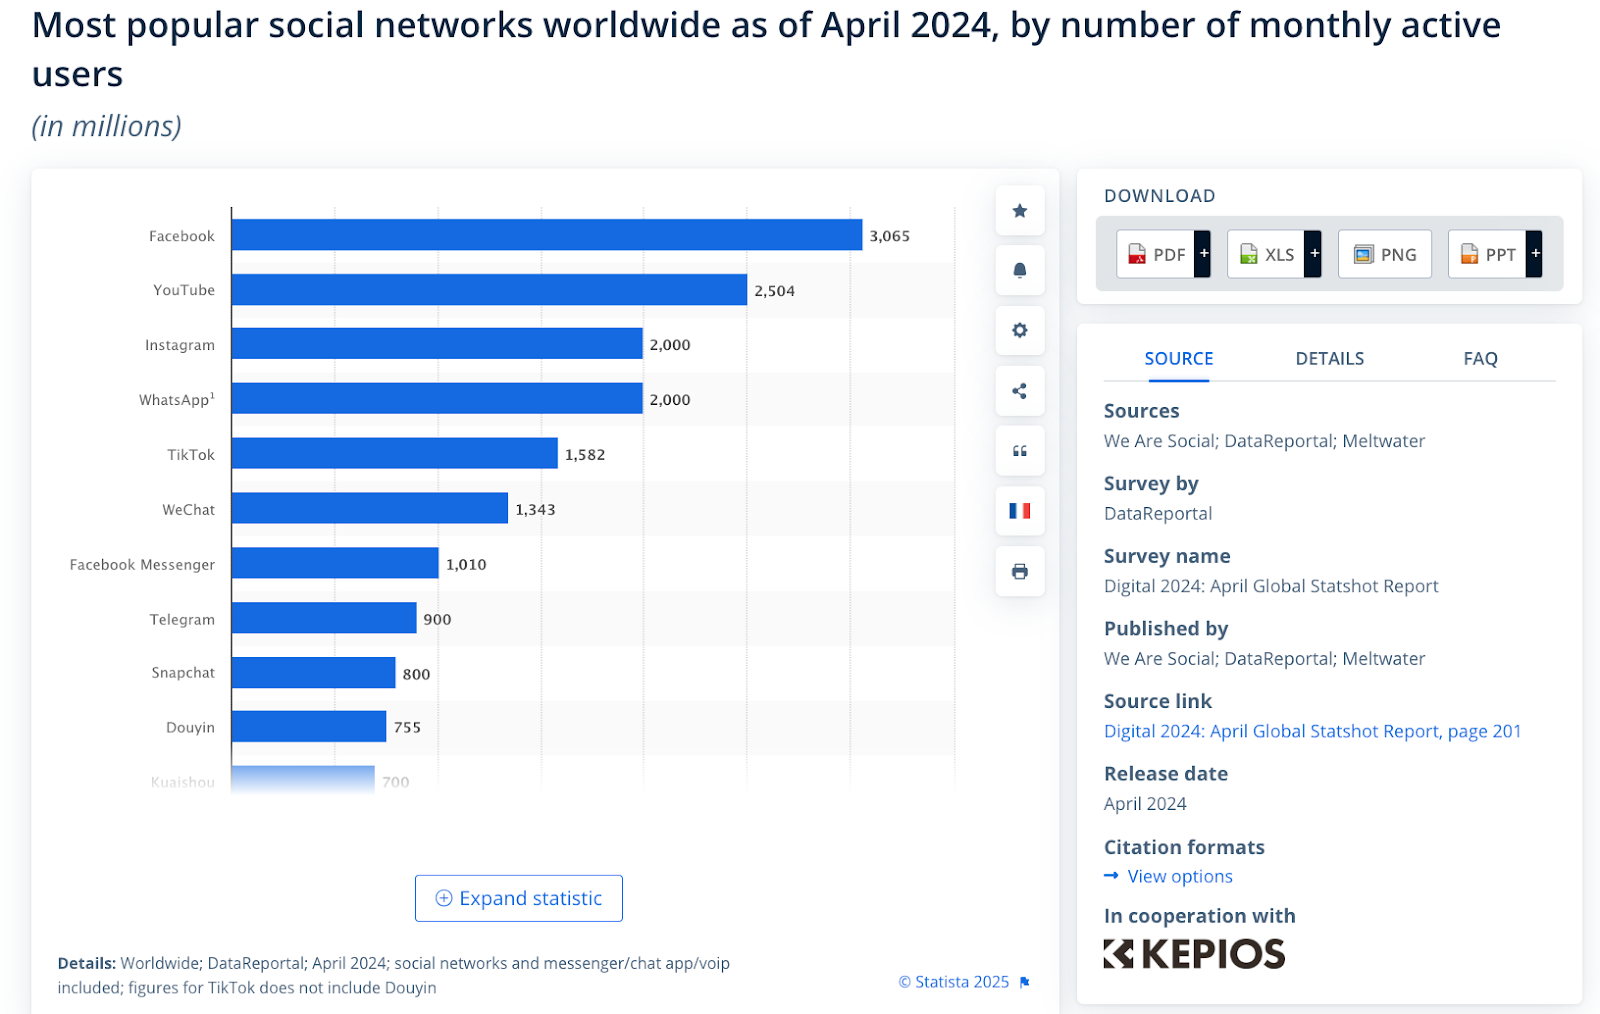
Task: Click the value label 800
Action: pos(416,675)
